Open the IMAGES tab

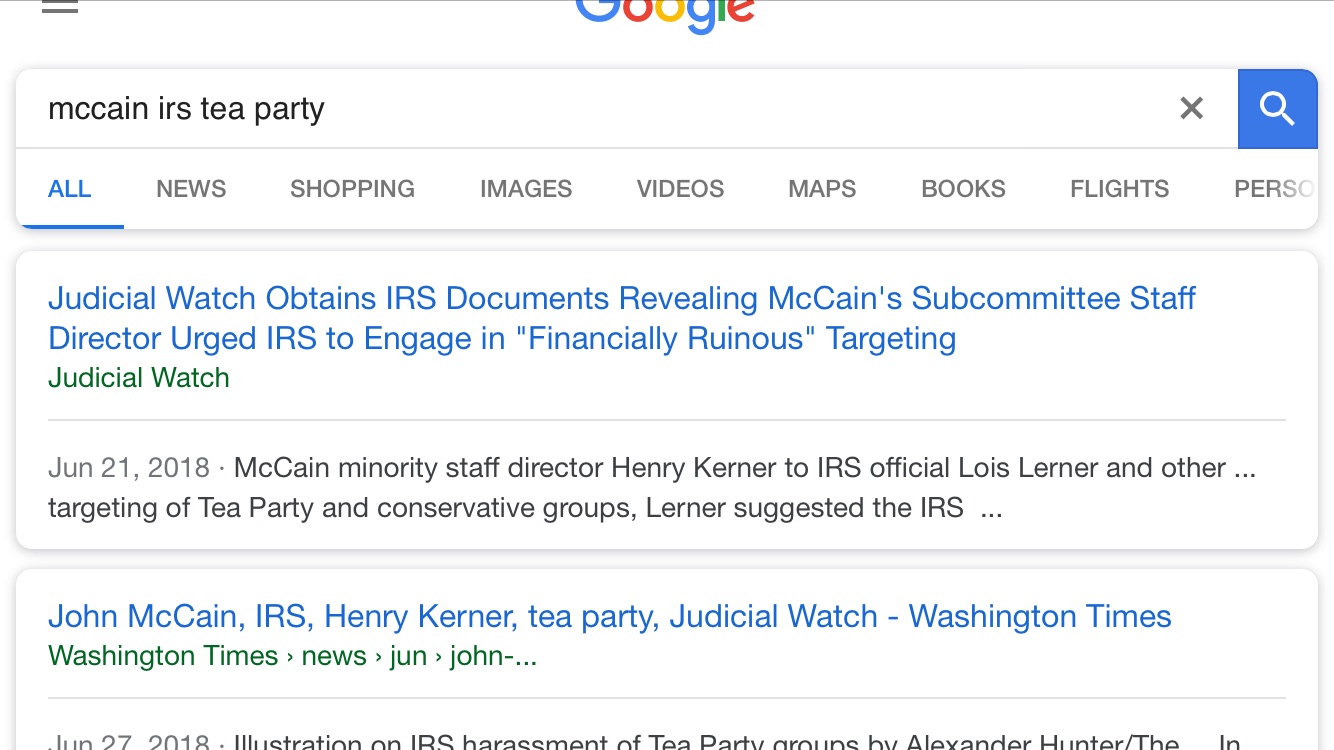(526, 189)
